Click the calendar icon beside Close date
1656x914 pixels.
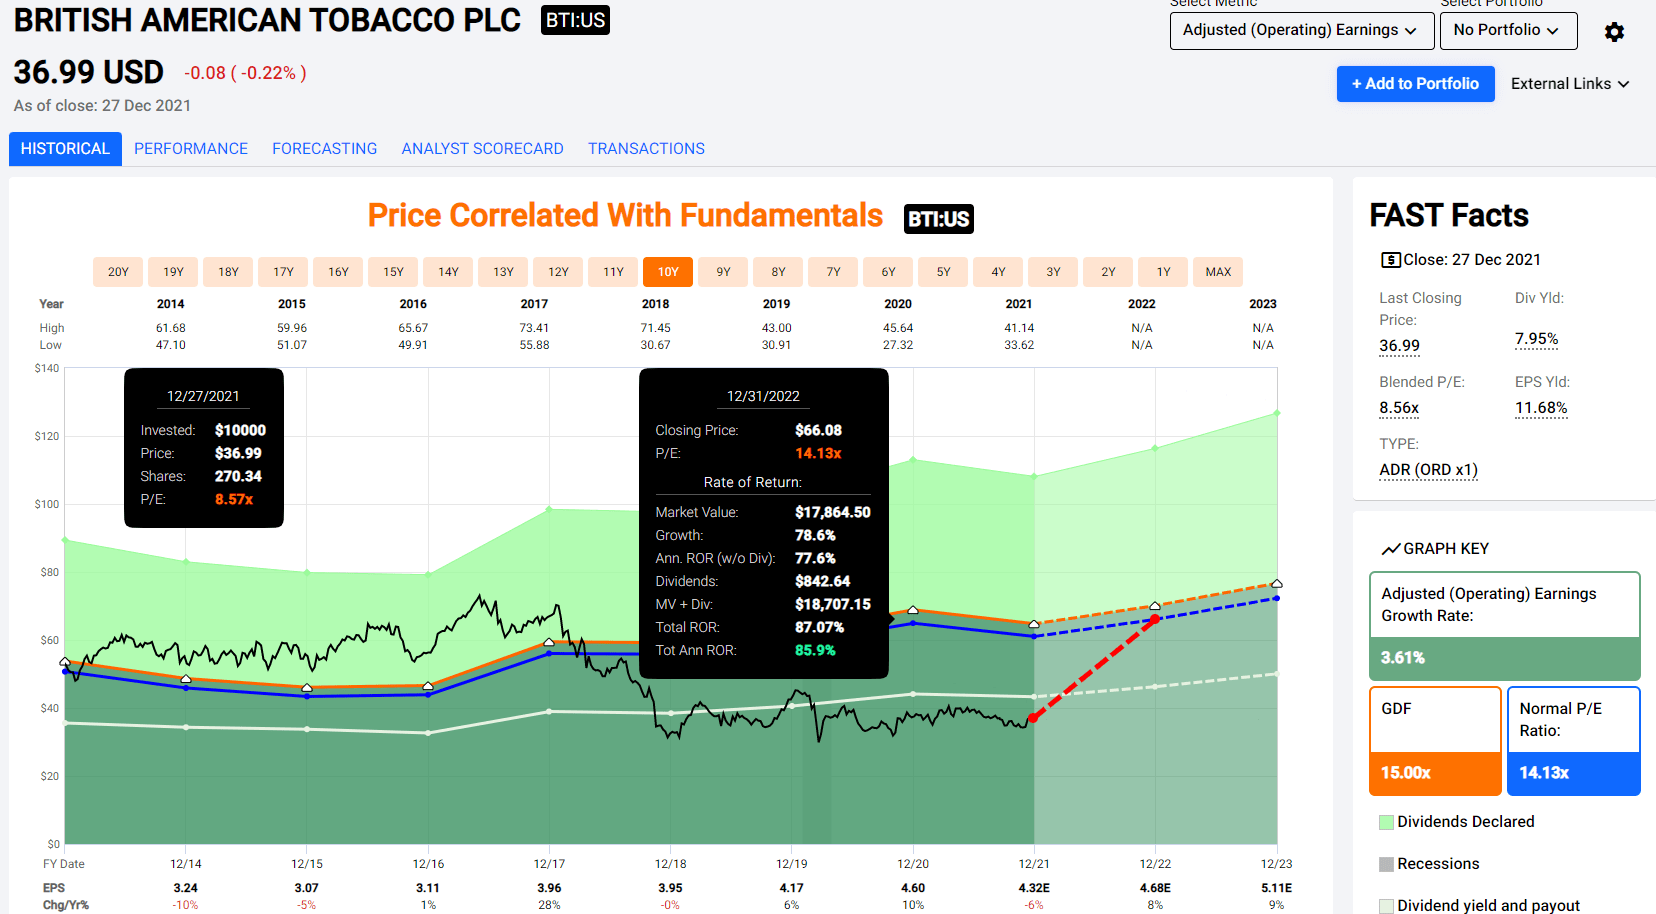click(x=1390, y=260)
